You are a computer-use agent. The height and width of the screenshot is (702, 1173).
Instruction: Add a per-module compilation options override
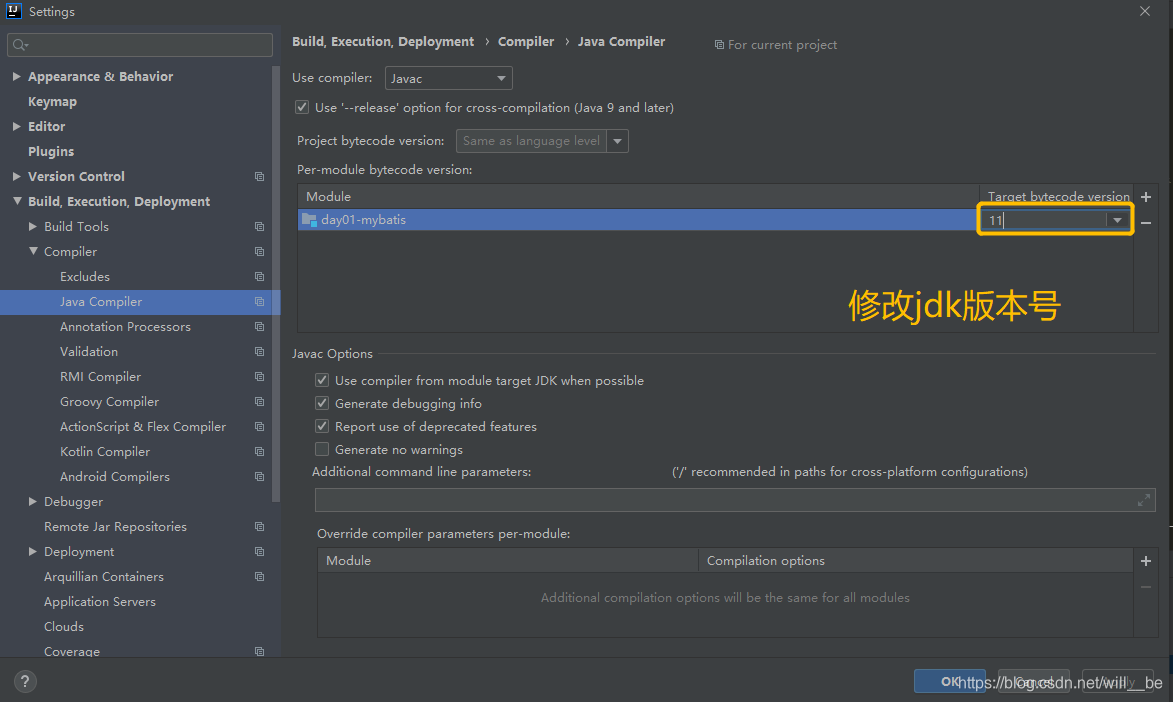tap(1145, 561)
